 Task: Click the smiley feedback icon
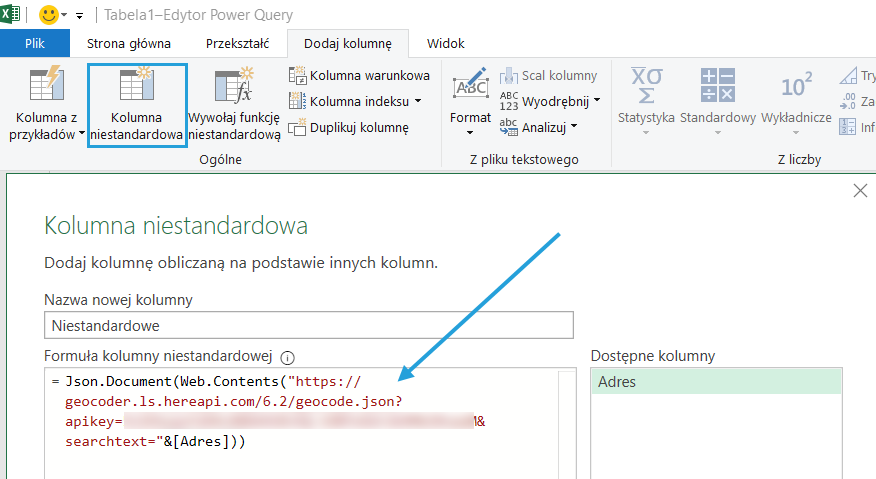pyautogui.click(x=49, y=15)
